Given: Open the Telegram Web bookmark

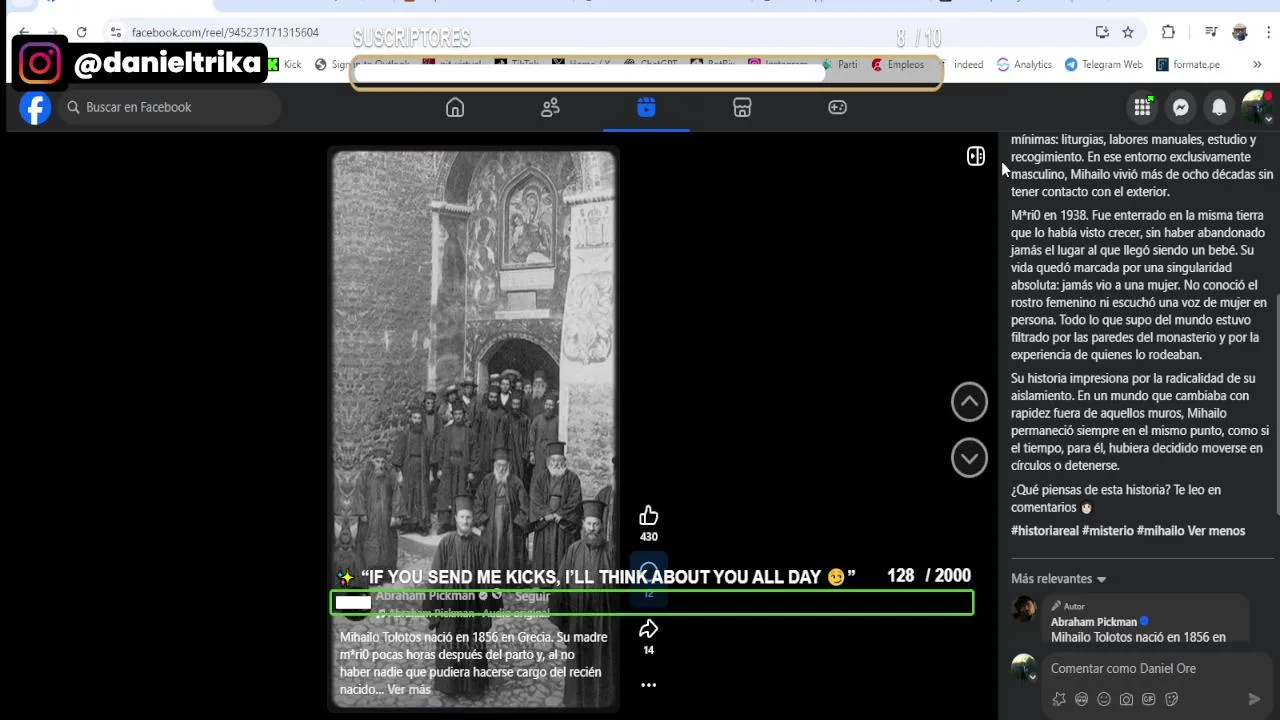Looking at the screenshot, I should pos(1103,64).
